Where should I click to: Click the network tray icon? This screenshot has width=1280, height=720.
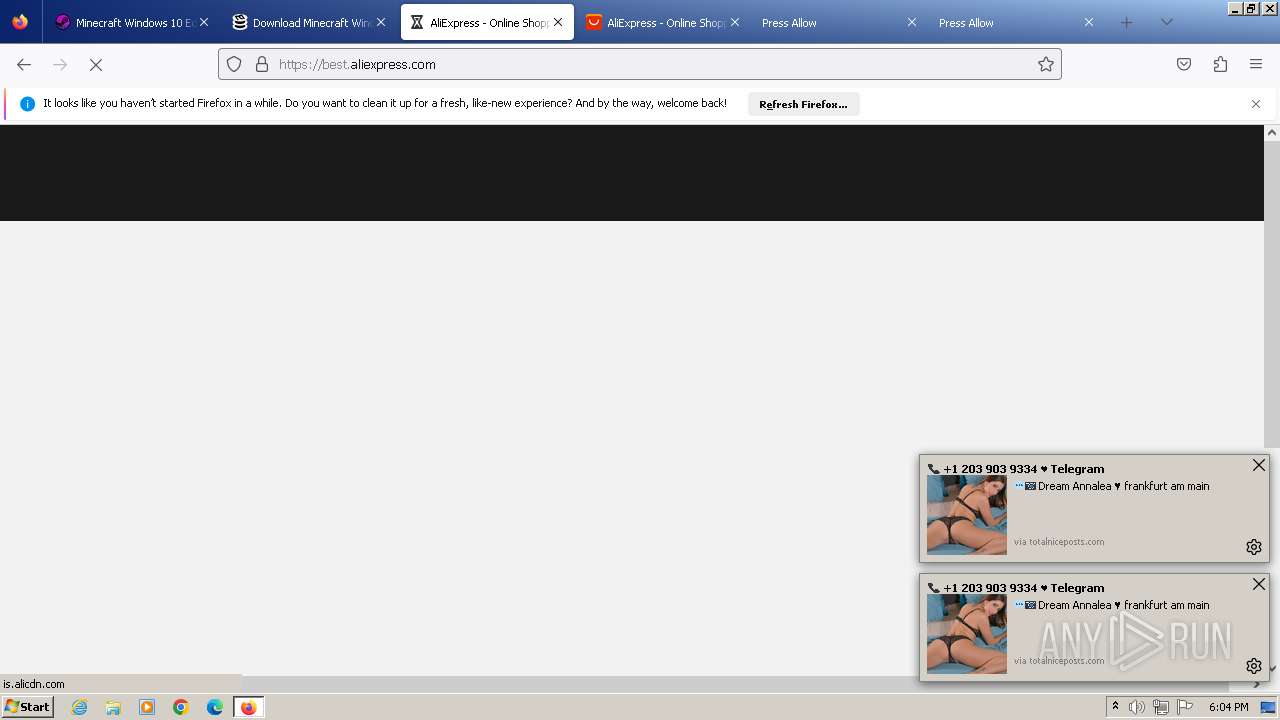pos(1161,707)
